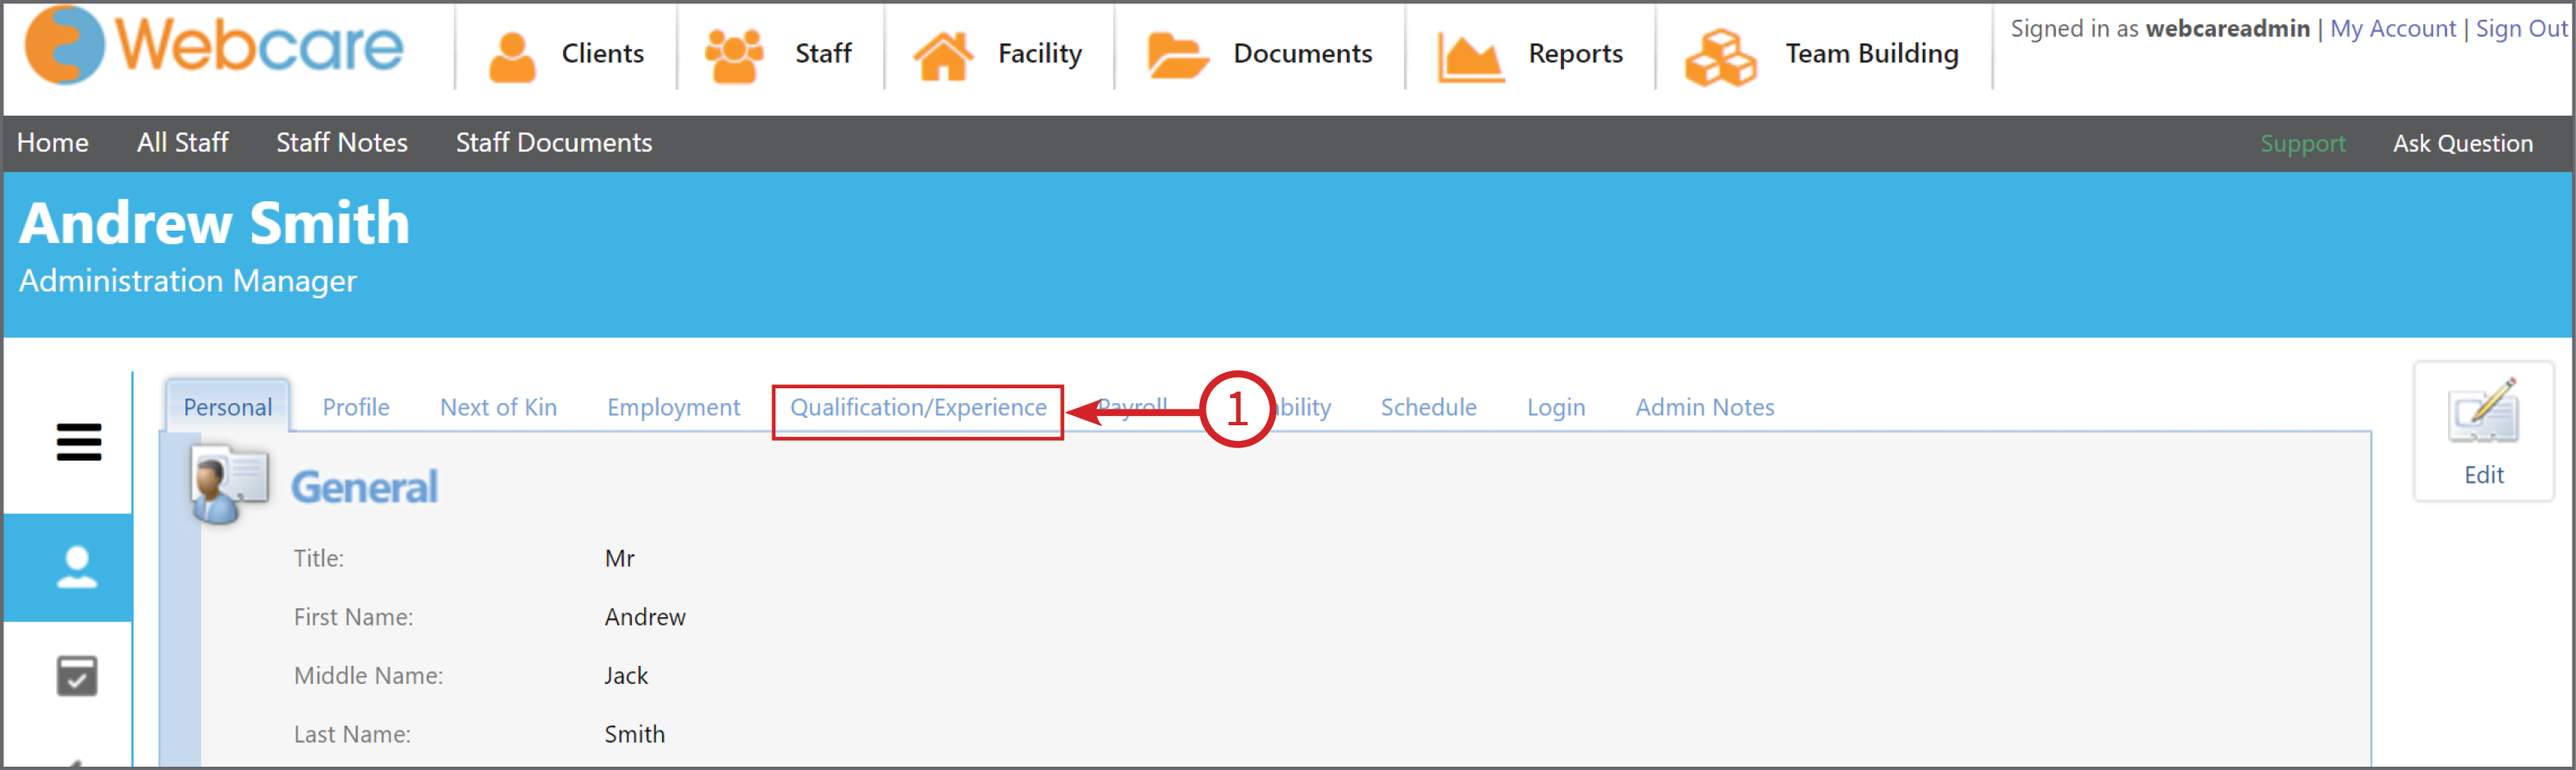Select the Next of Kin tab
The image size is (2576, 770).
tap(498, 408)
